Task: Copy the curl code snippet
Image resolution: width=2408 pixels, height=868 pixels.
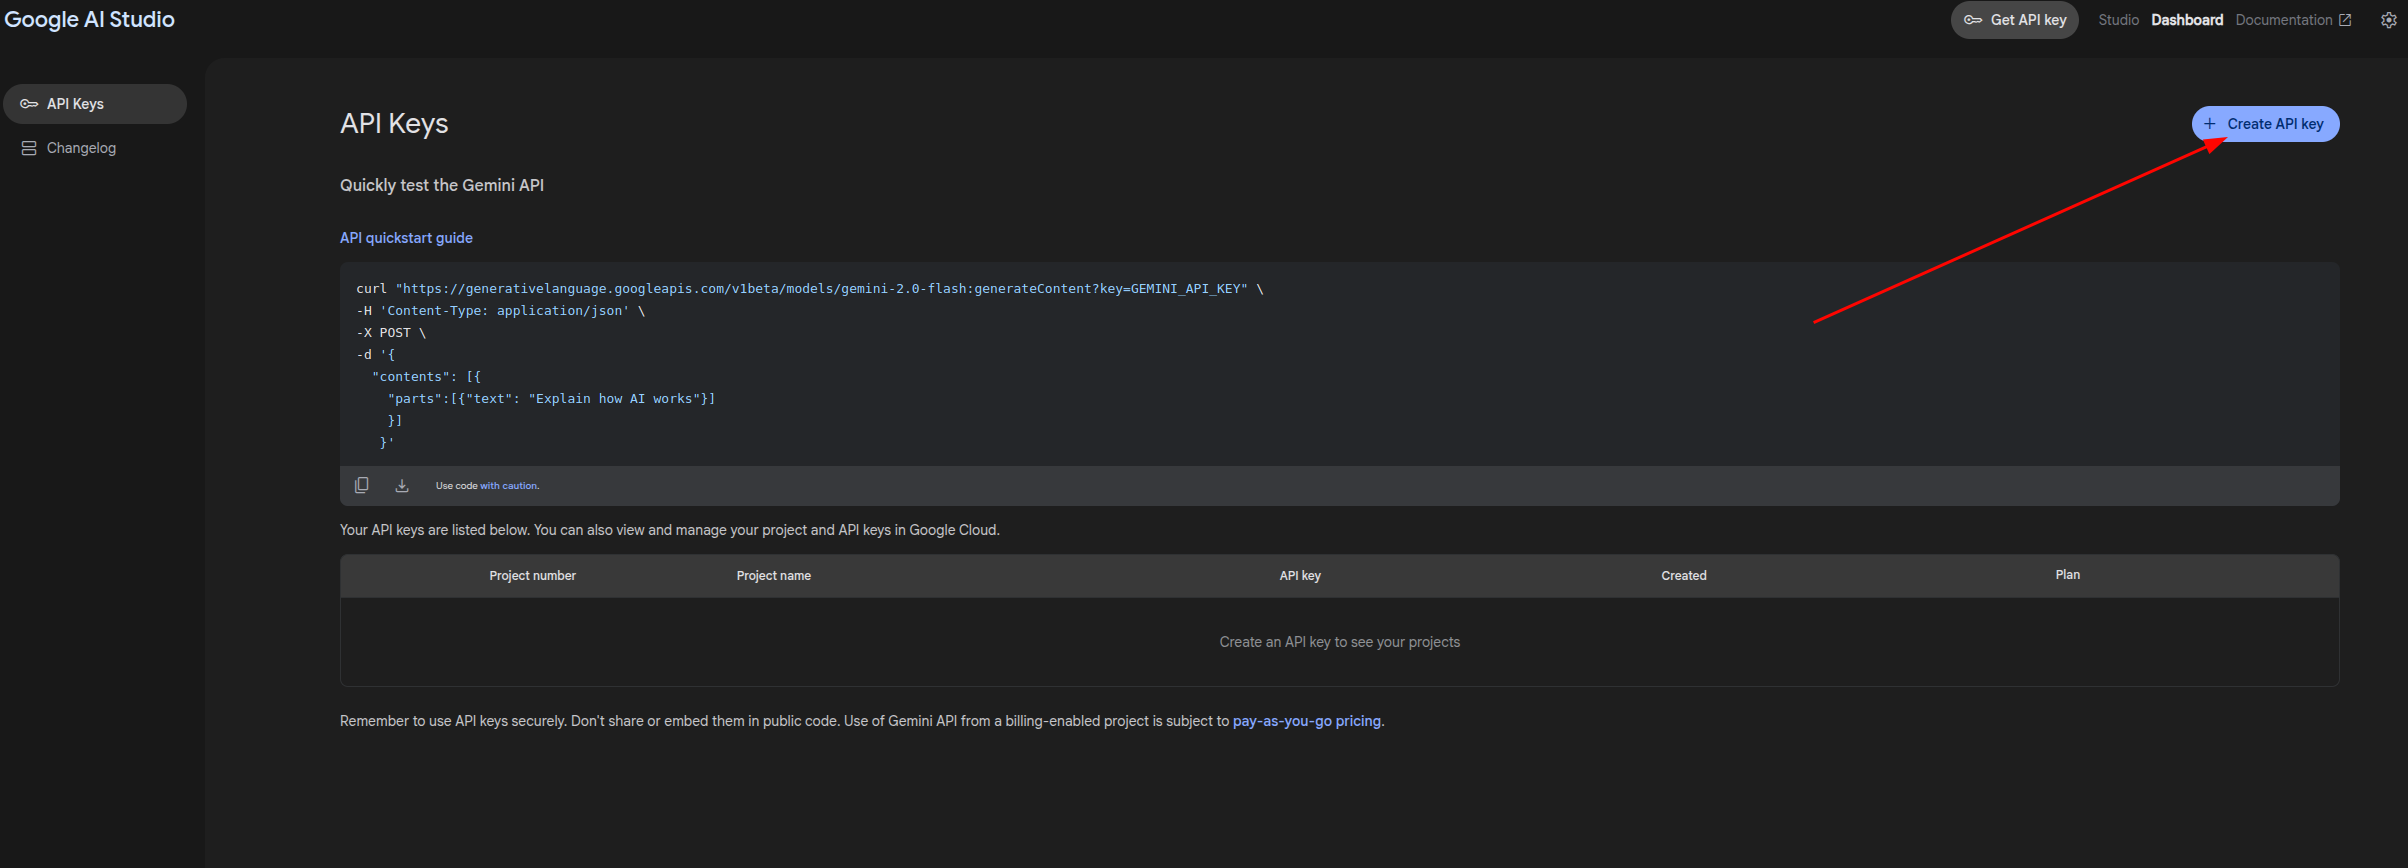Action: pyautogui.click(x=362, y=485)
